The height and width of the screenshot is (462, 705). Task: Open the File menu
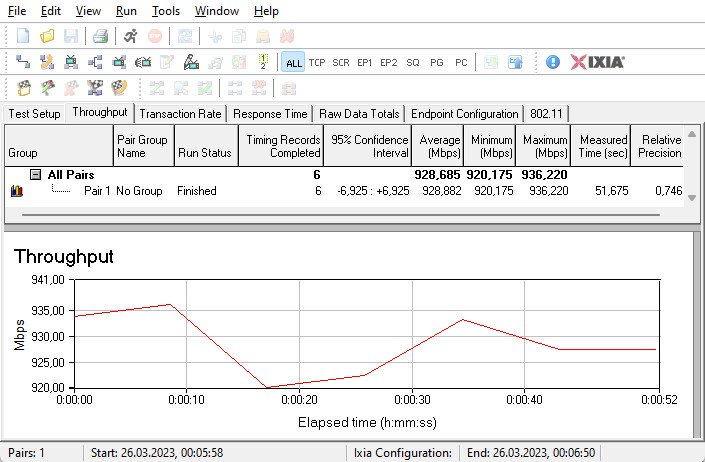(x=17, y=11)
